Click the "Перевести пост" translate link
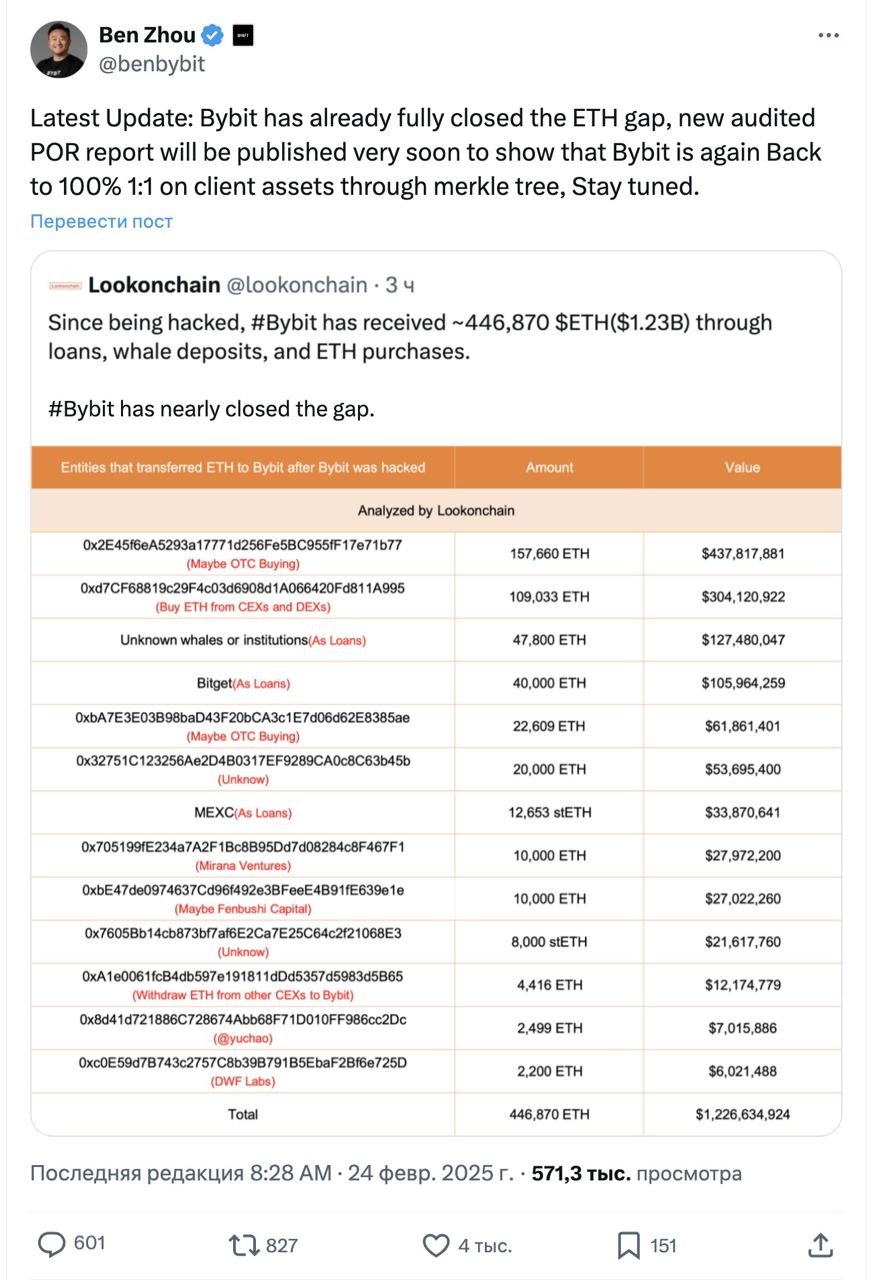Viewport: 873px width, 1280px height. coord(101,221)
